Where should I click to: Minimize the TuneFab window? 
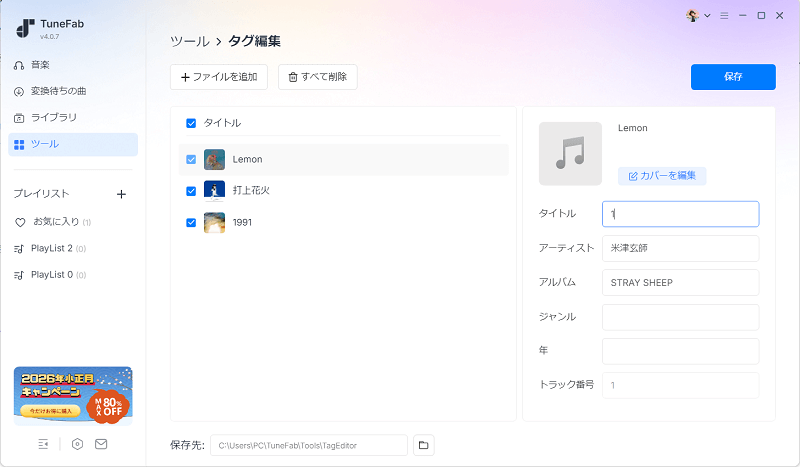tap(742, 16)
